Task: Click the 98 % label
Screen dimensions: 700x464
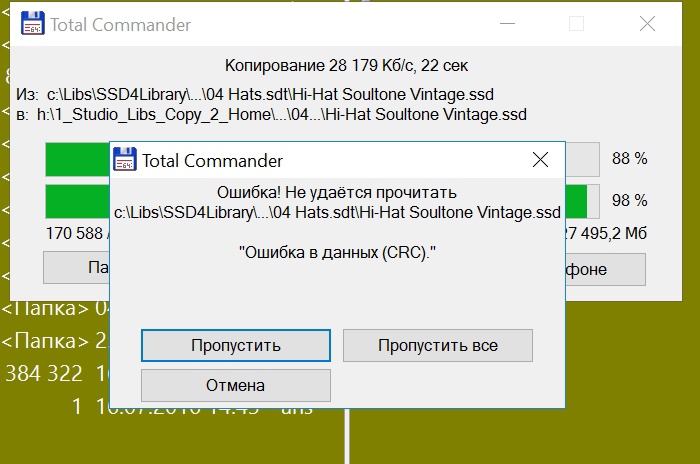Action: click(629, 201)
